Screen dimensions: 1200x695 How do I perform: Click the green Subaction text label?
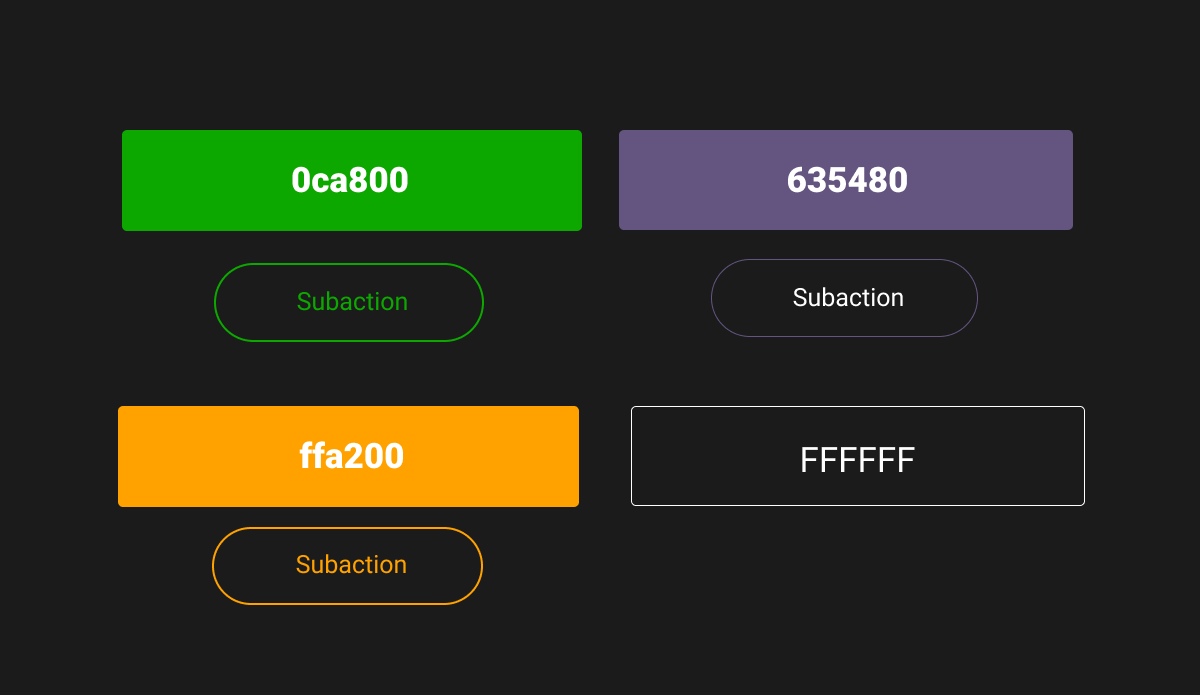(352, 302)
